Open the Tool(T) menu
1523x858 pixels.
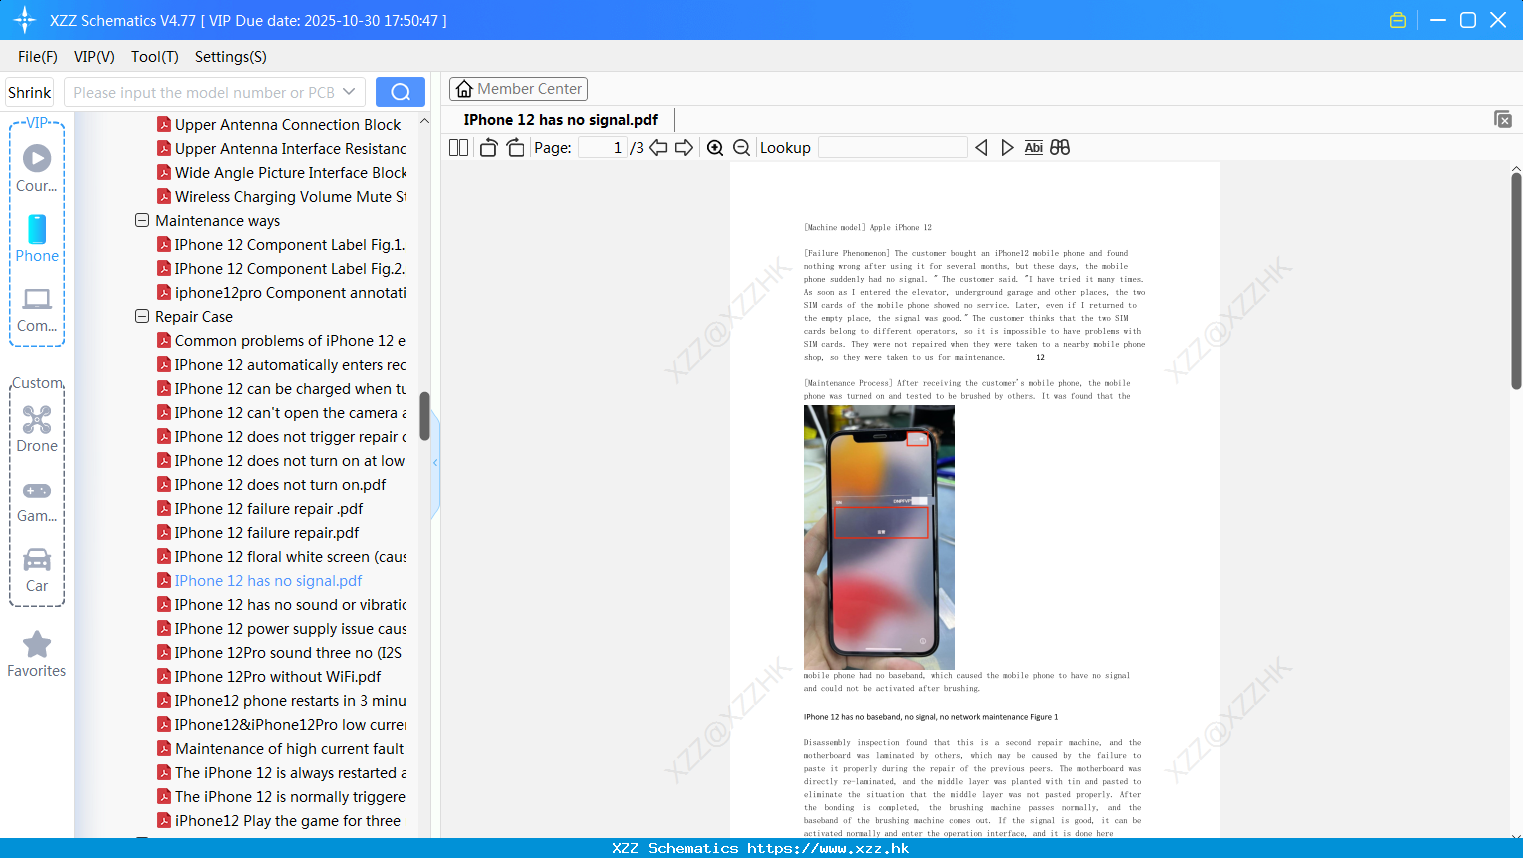(x=155, y=57)
